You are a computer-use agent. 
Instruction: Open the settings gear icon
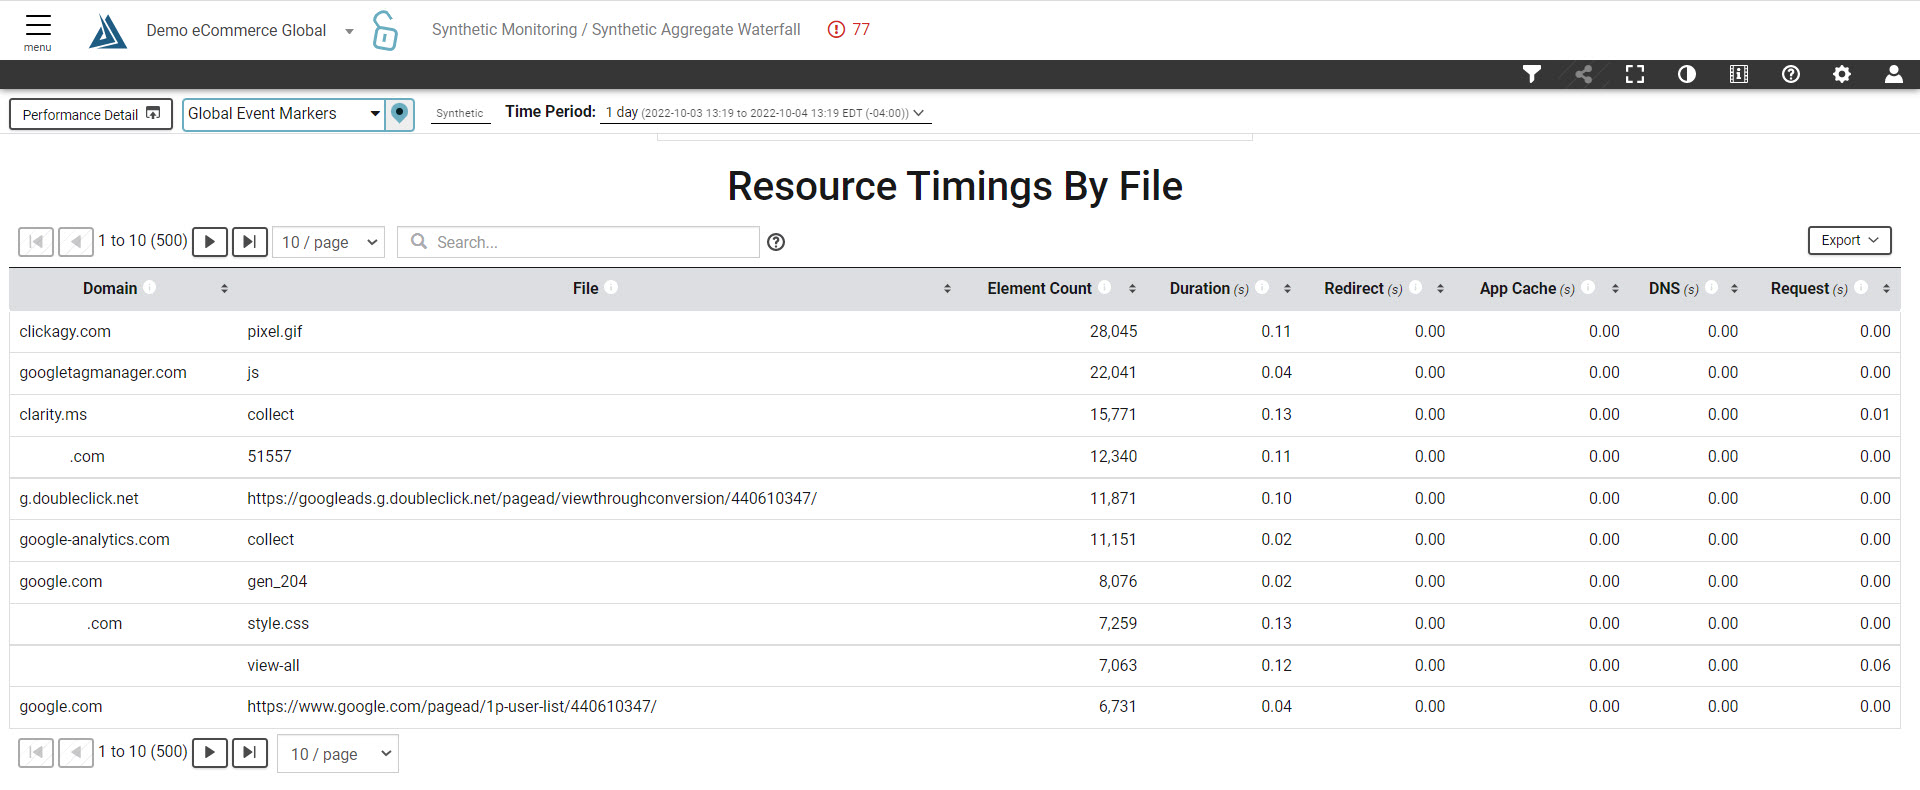(1842, 74)
